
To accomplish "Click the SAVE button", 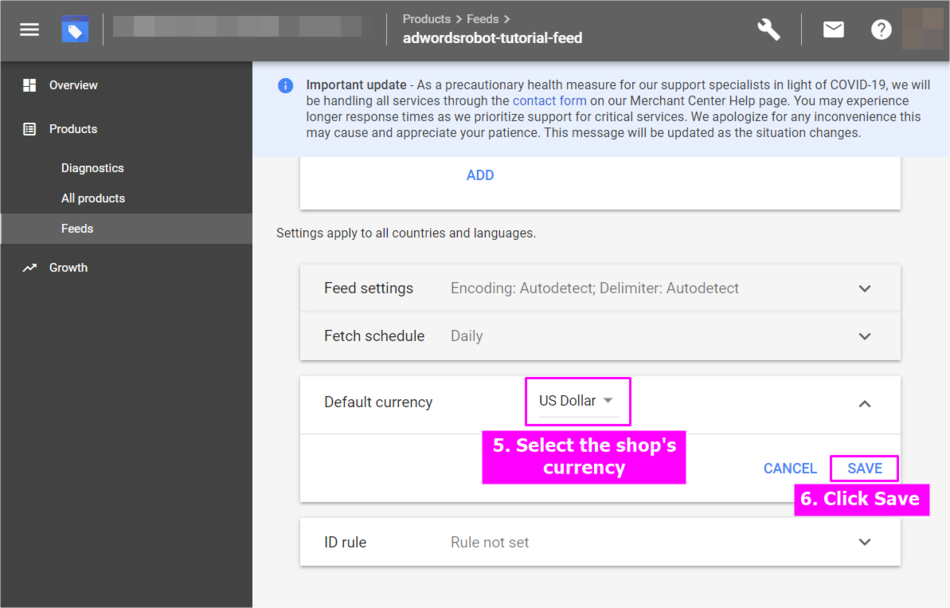I will (x=864, y=468).
